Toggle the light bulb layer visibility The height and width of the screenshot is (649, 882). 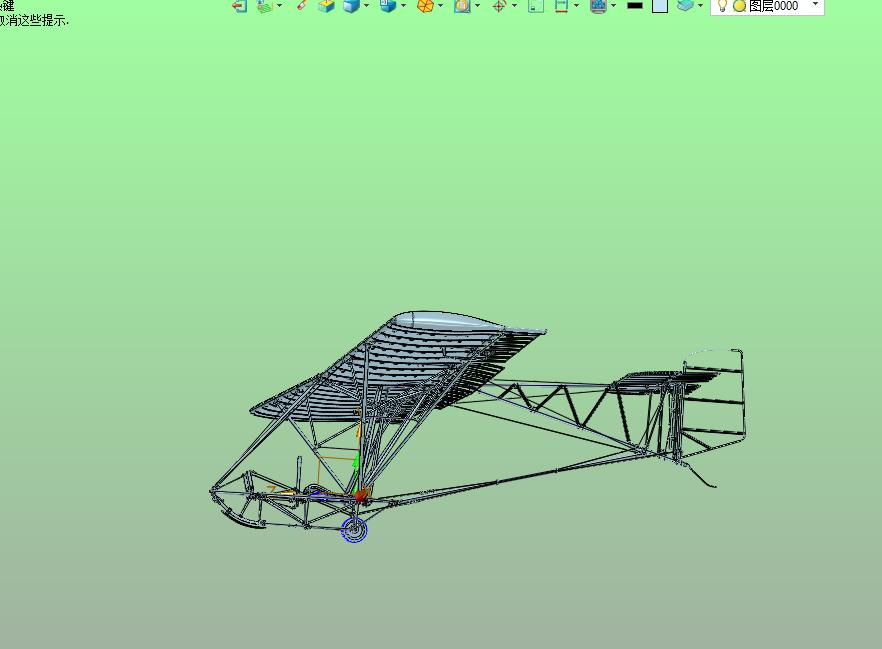pyautogui.click(x=723, y=6)
